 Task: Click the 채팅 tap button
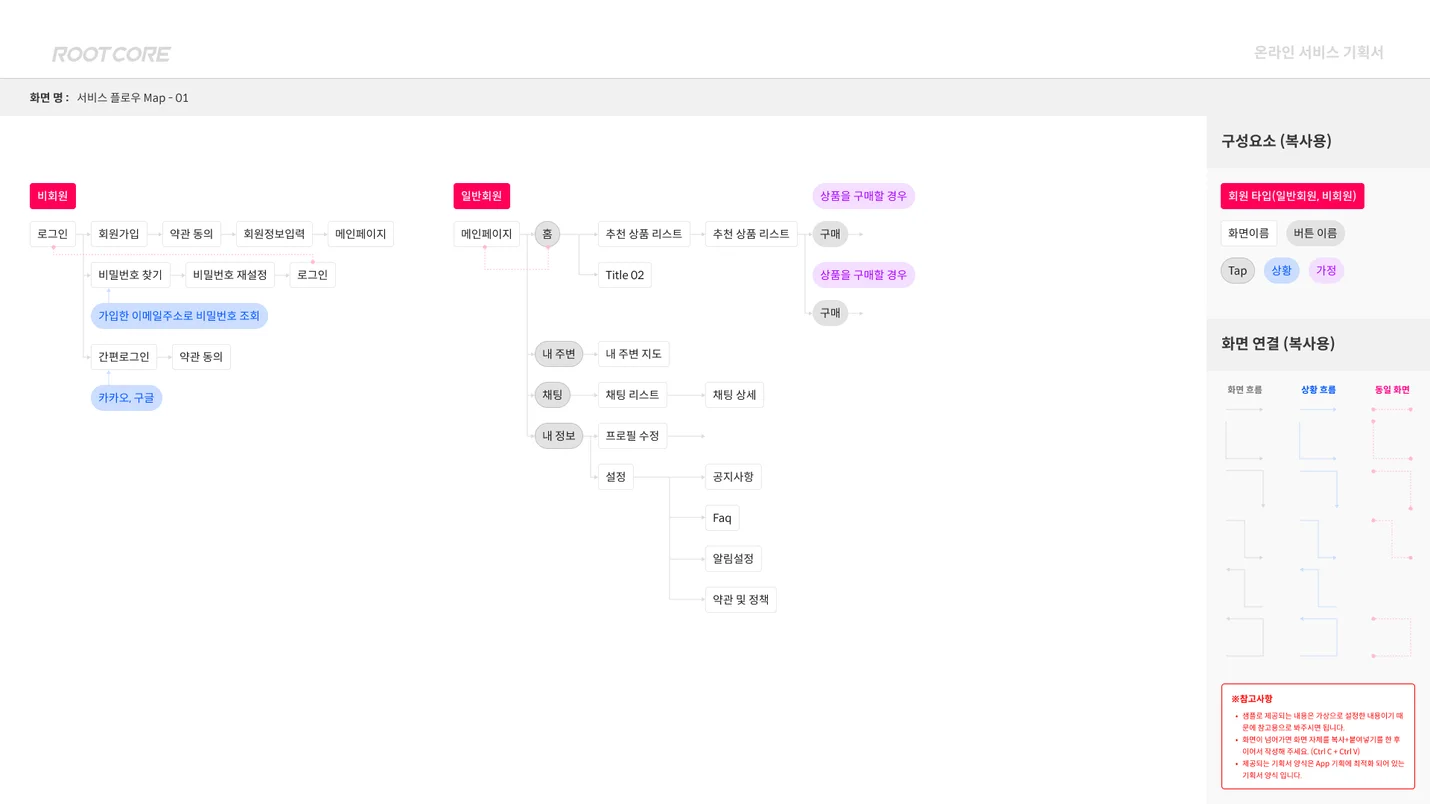click(x=553, y=395)
